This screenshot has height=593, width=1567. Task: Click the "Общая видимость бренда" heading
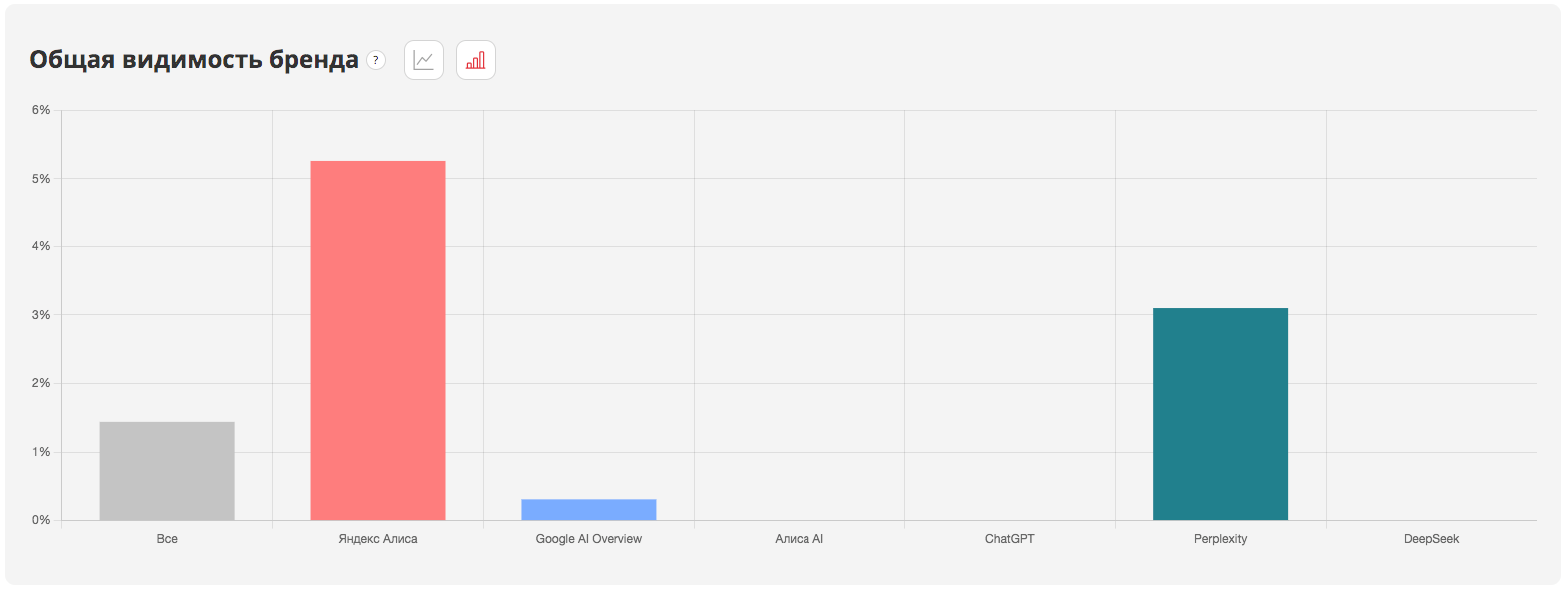pyautogui.click(x=194, y=61)
